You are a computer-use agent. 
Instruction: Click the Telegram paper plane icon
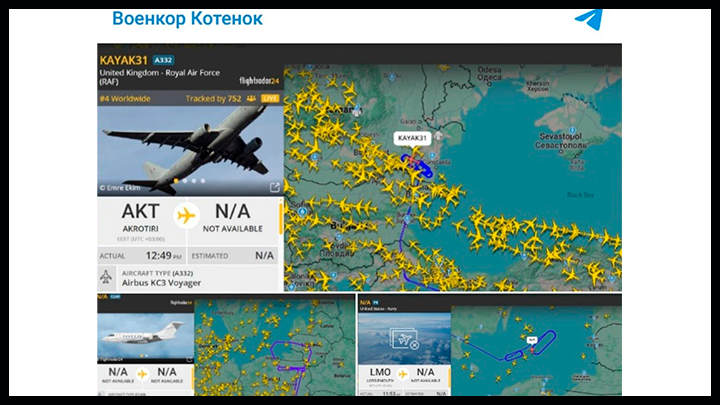coord(588,20)
